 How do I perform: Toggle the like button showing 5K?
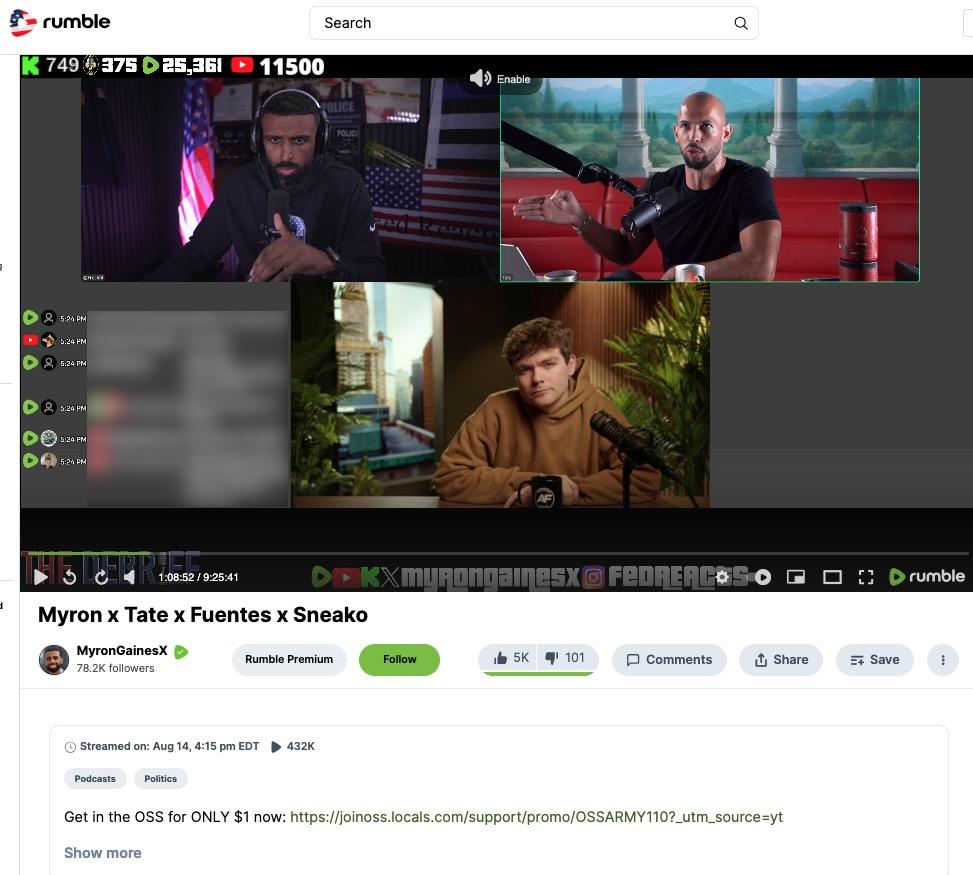(x=511, y=658)
